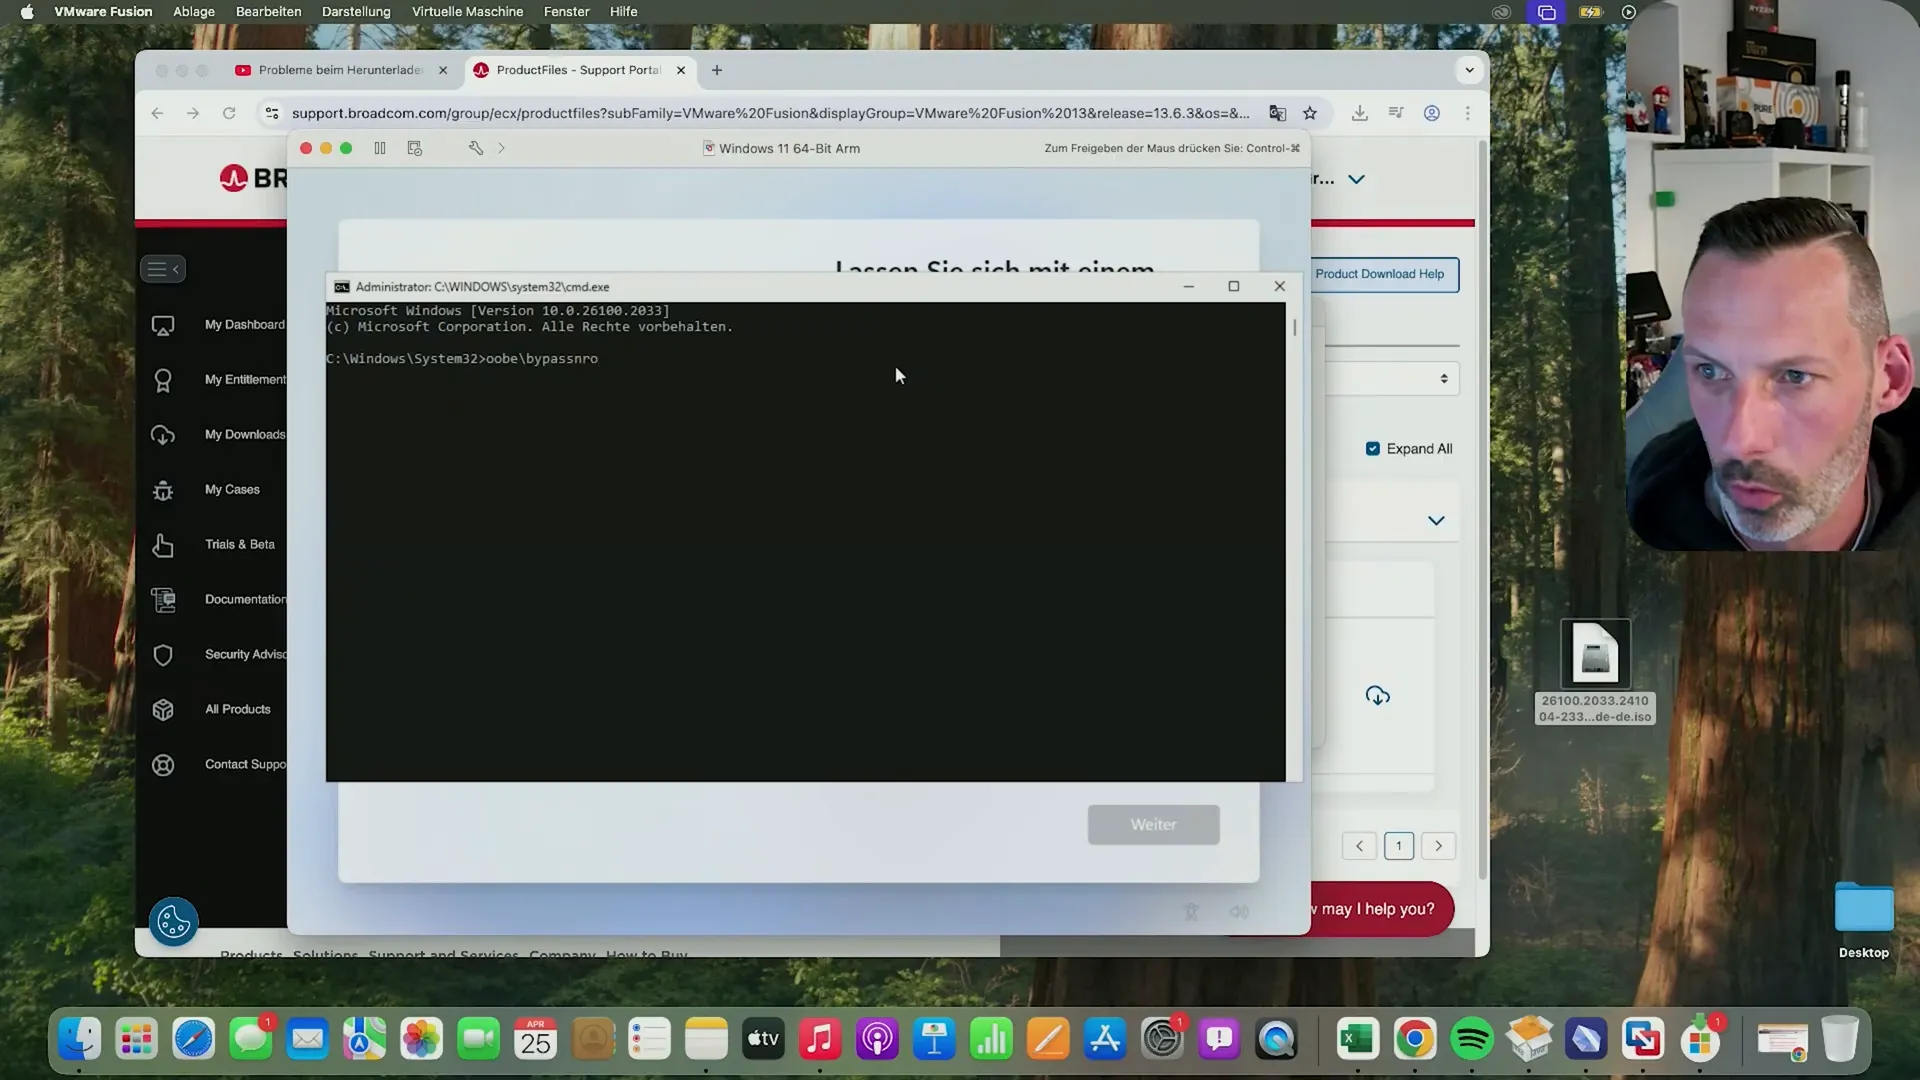Click the translate page icon

pyautogui.click(x=1277, y=113)
